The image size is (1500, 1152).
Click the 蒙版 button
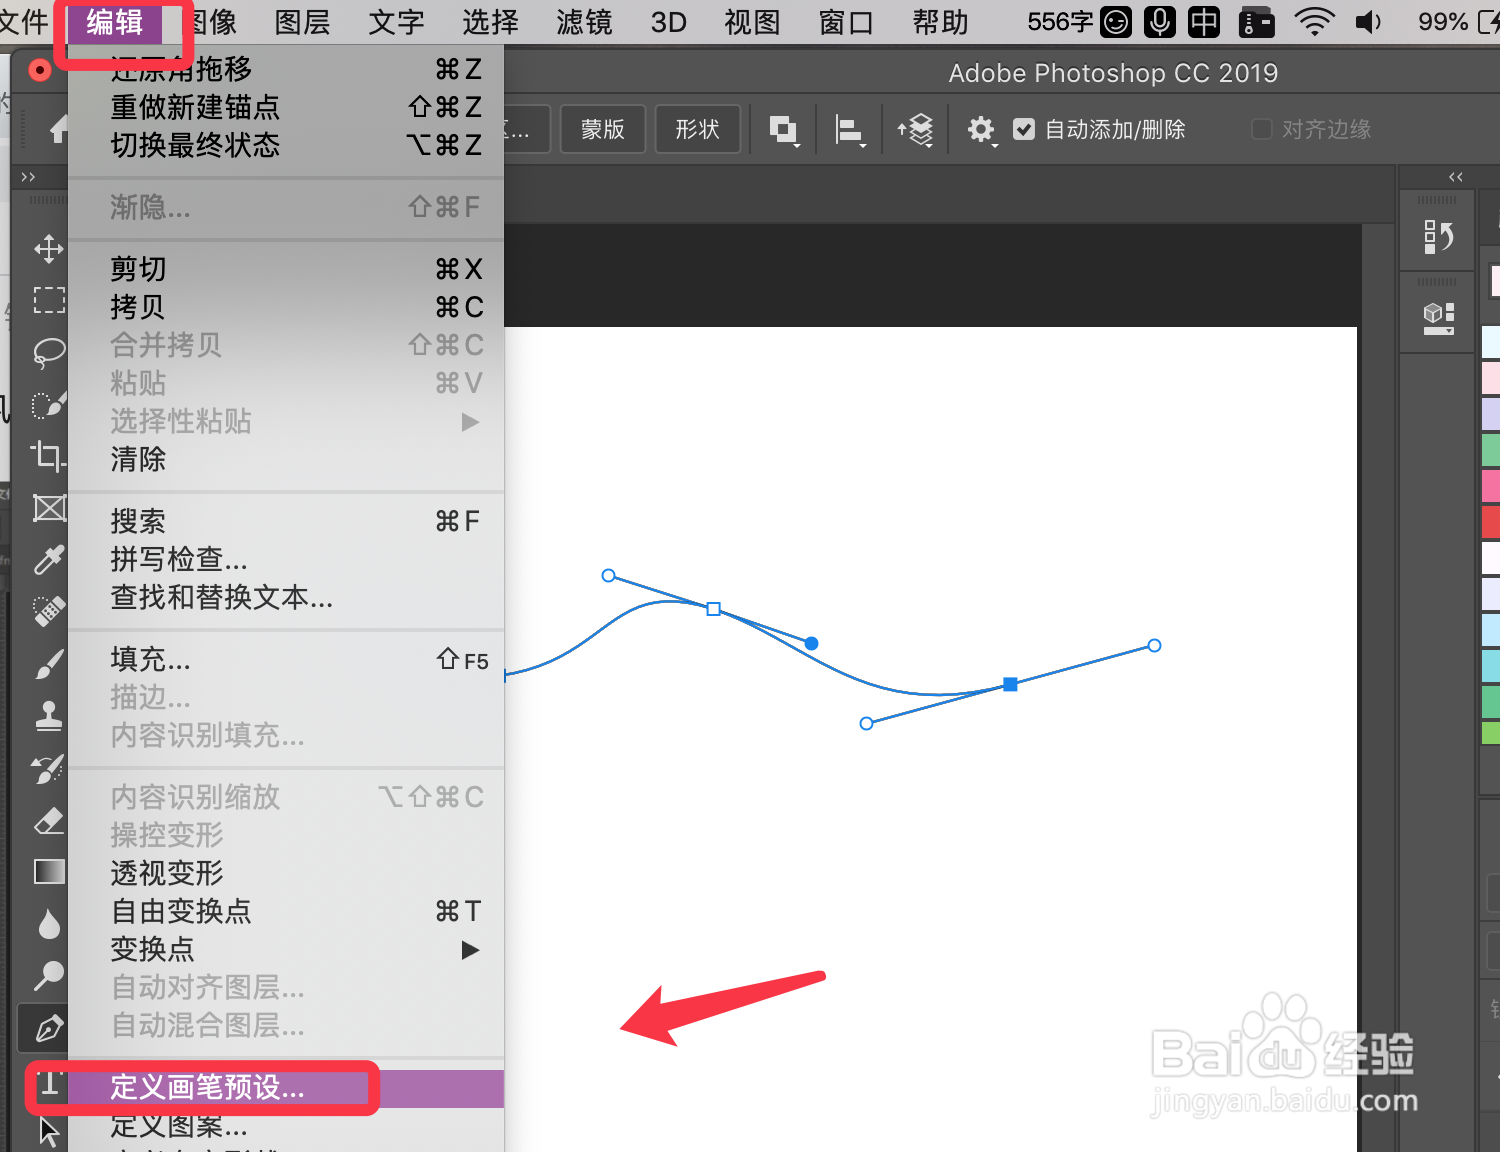(602, 129)
